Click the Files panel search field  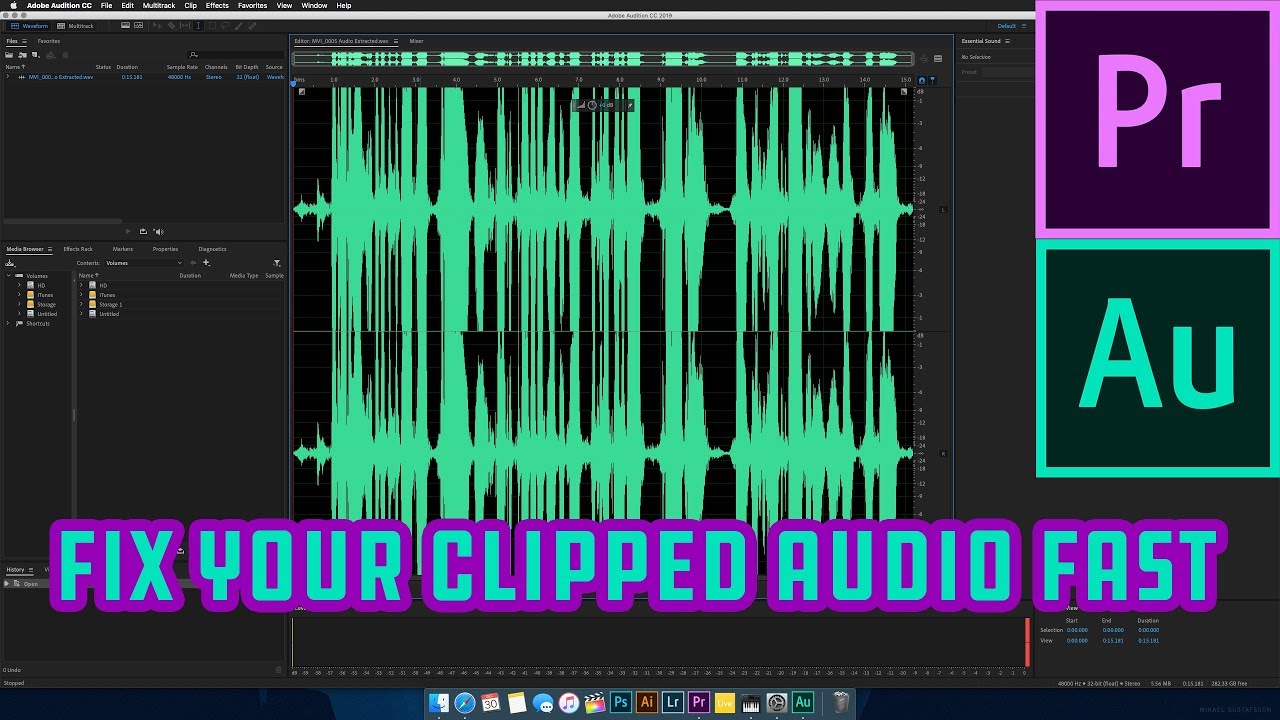pyautogui.click(x=236, y=55)
